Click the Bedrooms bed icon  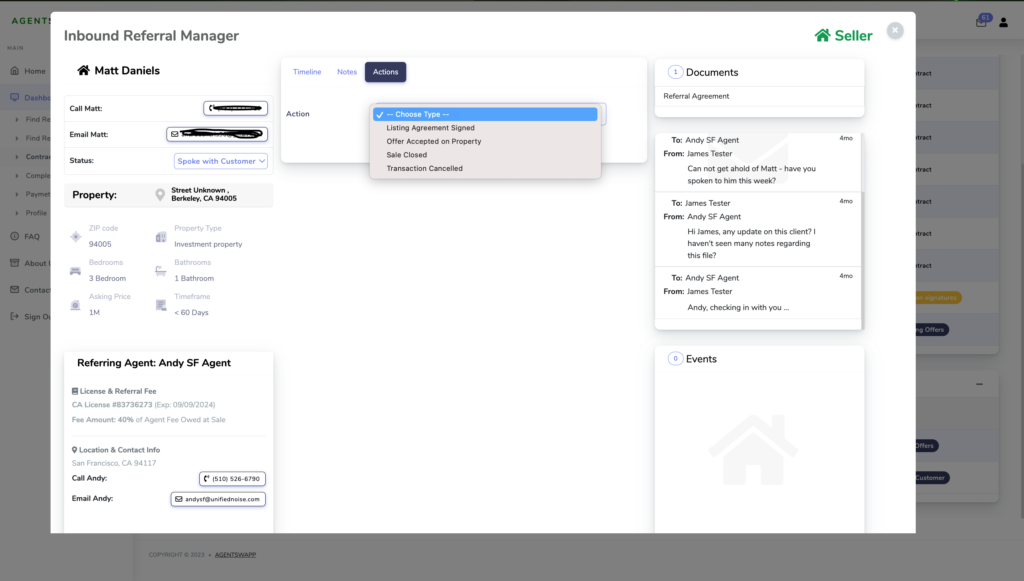pyautogui.click(x=75, y=270)
